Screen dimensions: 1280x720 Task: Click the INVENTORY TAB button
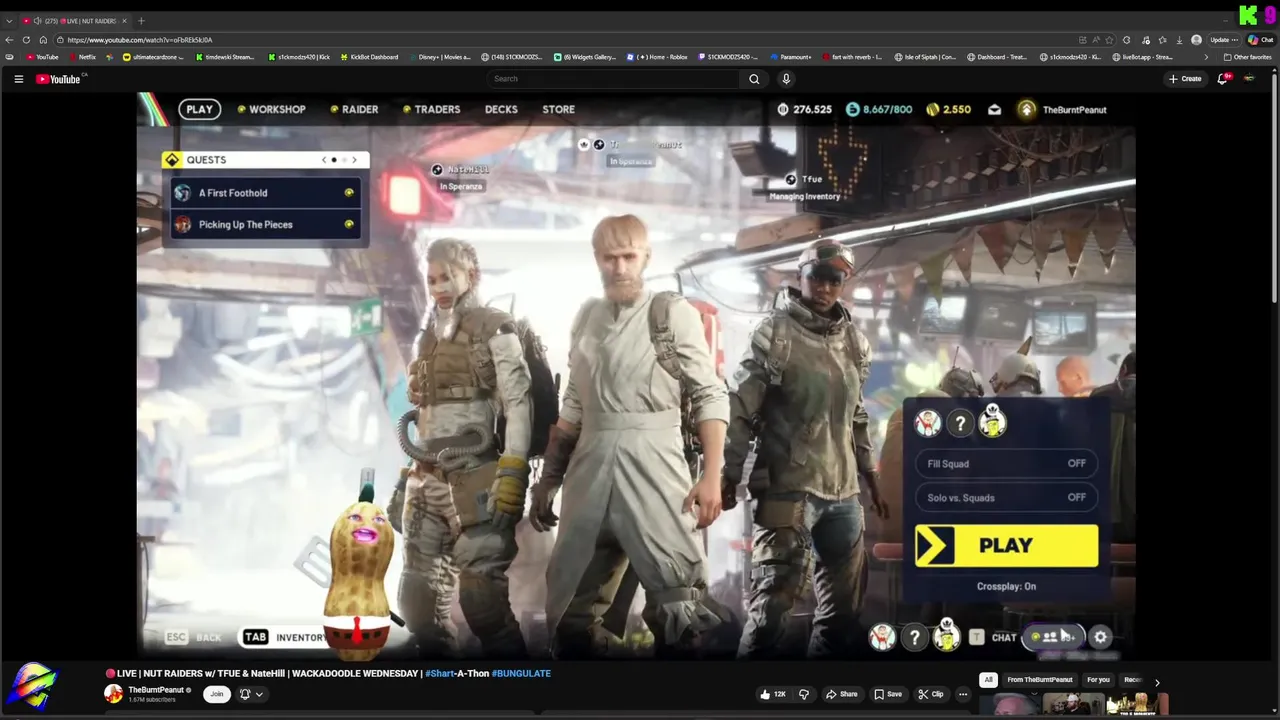pos(284,637)
